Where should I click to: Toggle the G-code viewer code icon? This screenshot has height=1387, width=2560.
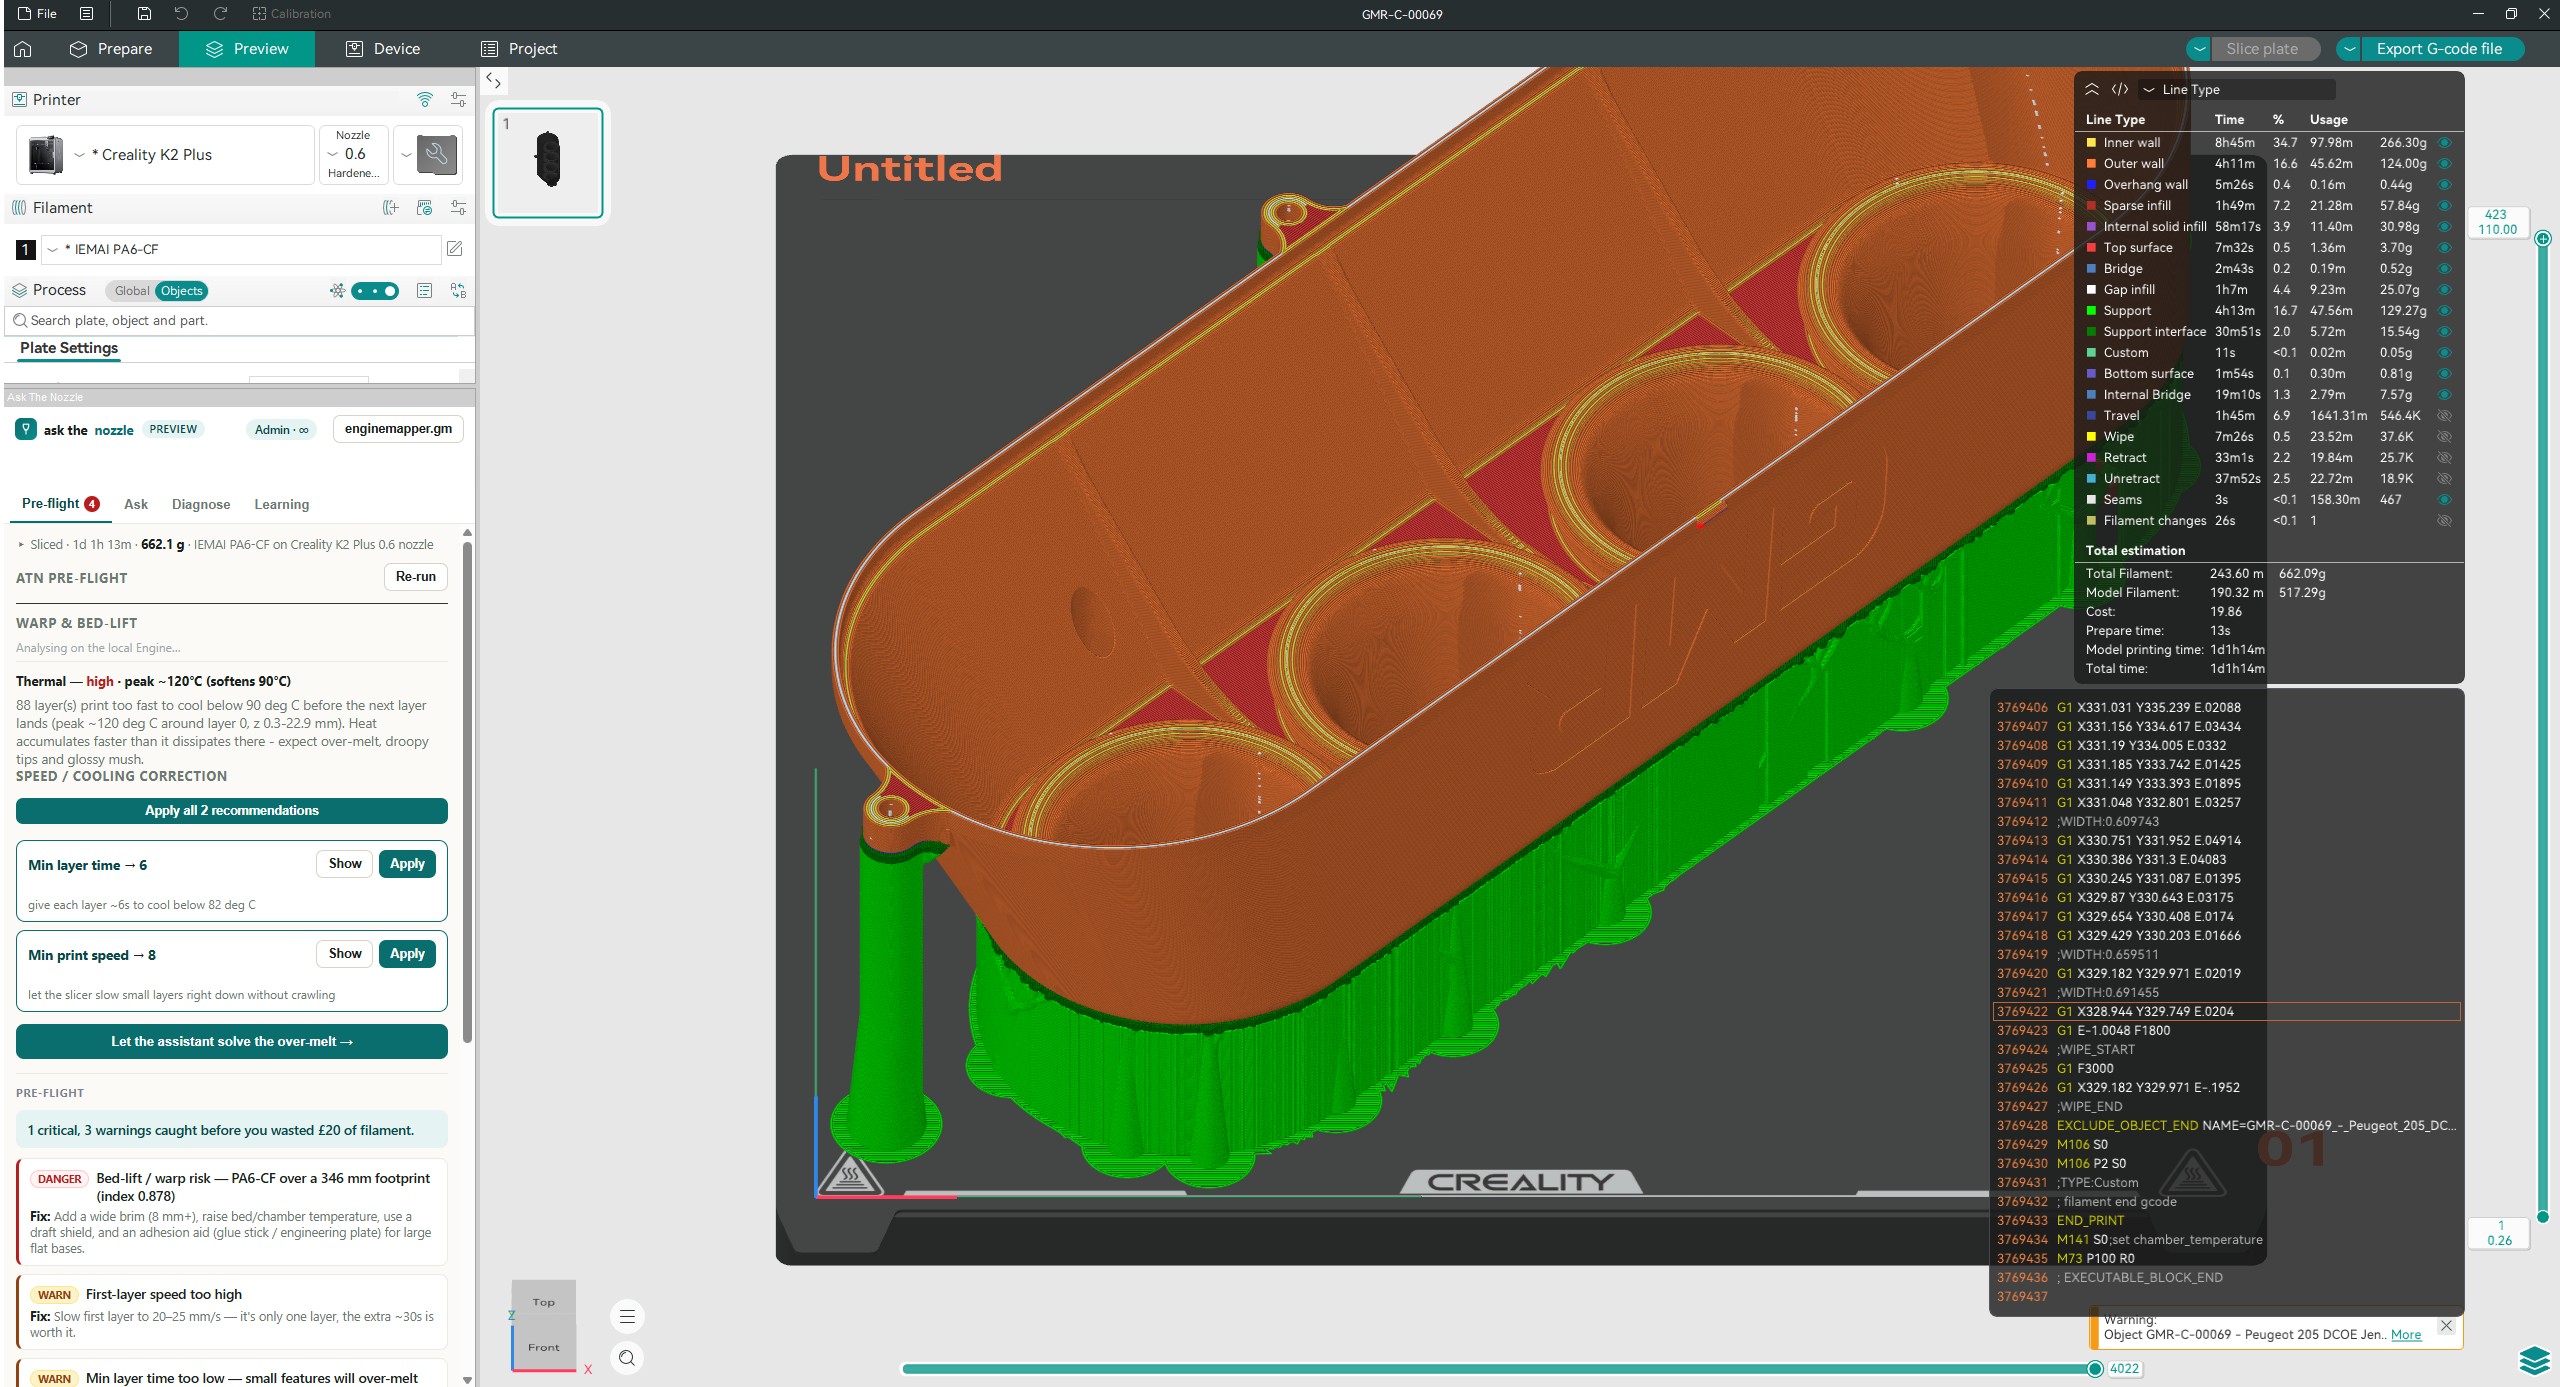point(2119,89)
